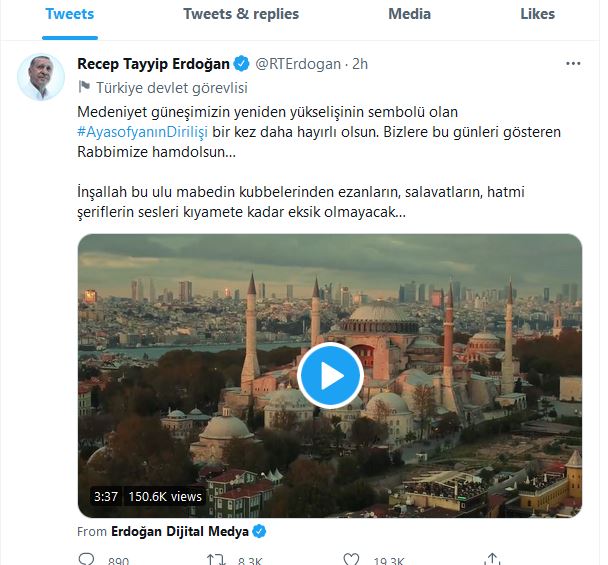The image size is (608, 565).
Task: Click the Recep Tayyip Erdoğan display name
Action: point(153,64)
